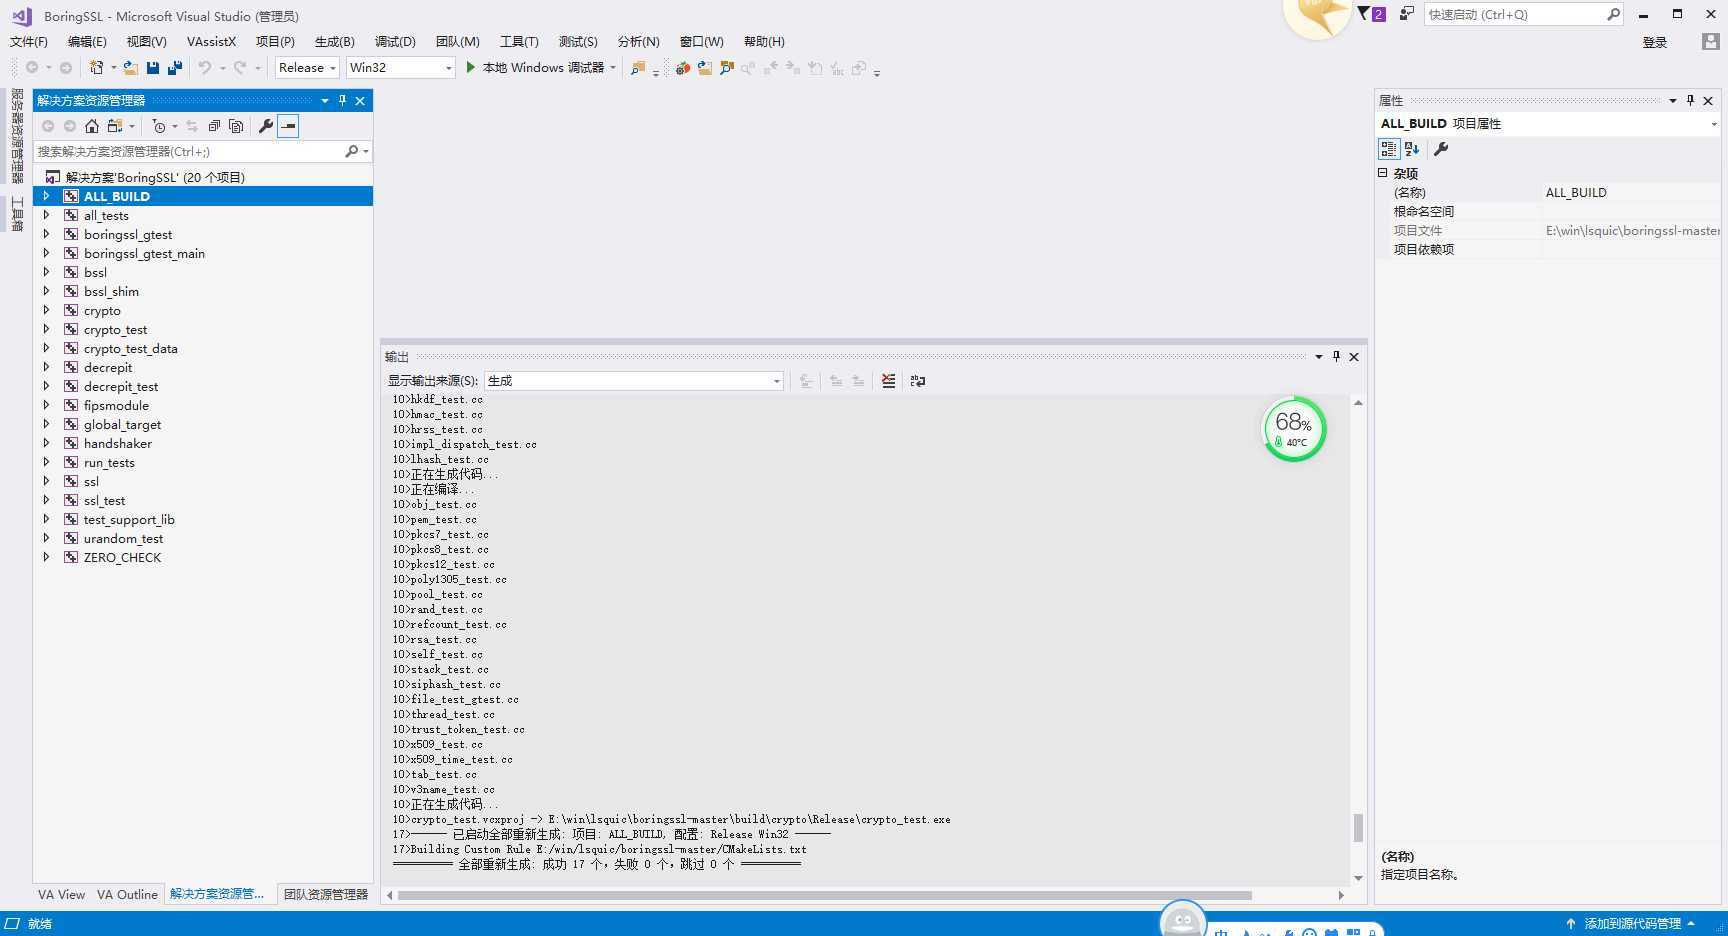Expand the bssl_shim project node
This screenshot has height=936, width=1728.
pyautogui.click(x=46, y=291)
